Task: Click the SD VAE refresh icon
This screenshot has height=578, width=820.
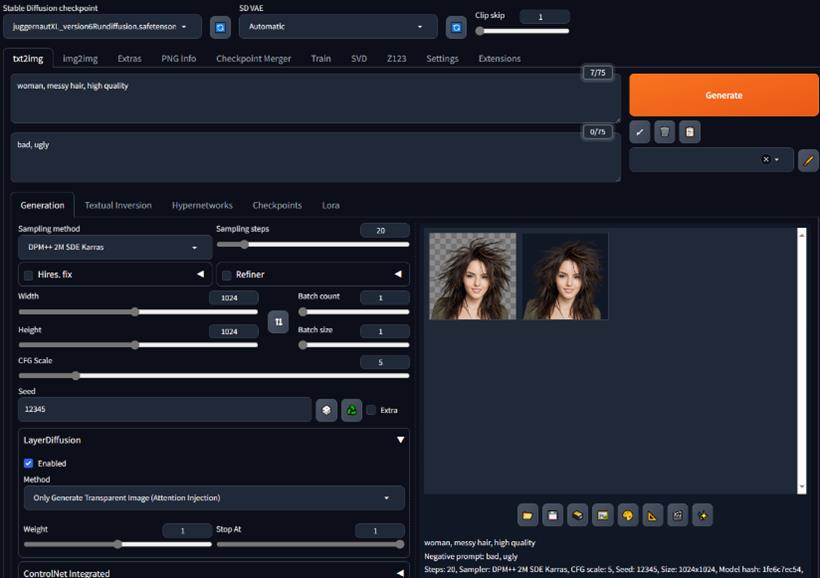Action: 456,27
